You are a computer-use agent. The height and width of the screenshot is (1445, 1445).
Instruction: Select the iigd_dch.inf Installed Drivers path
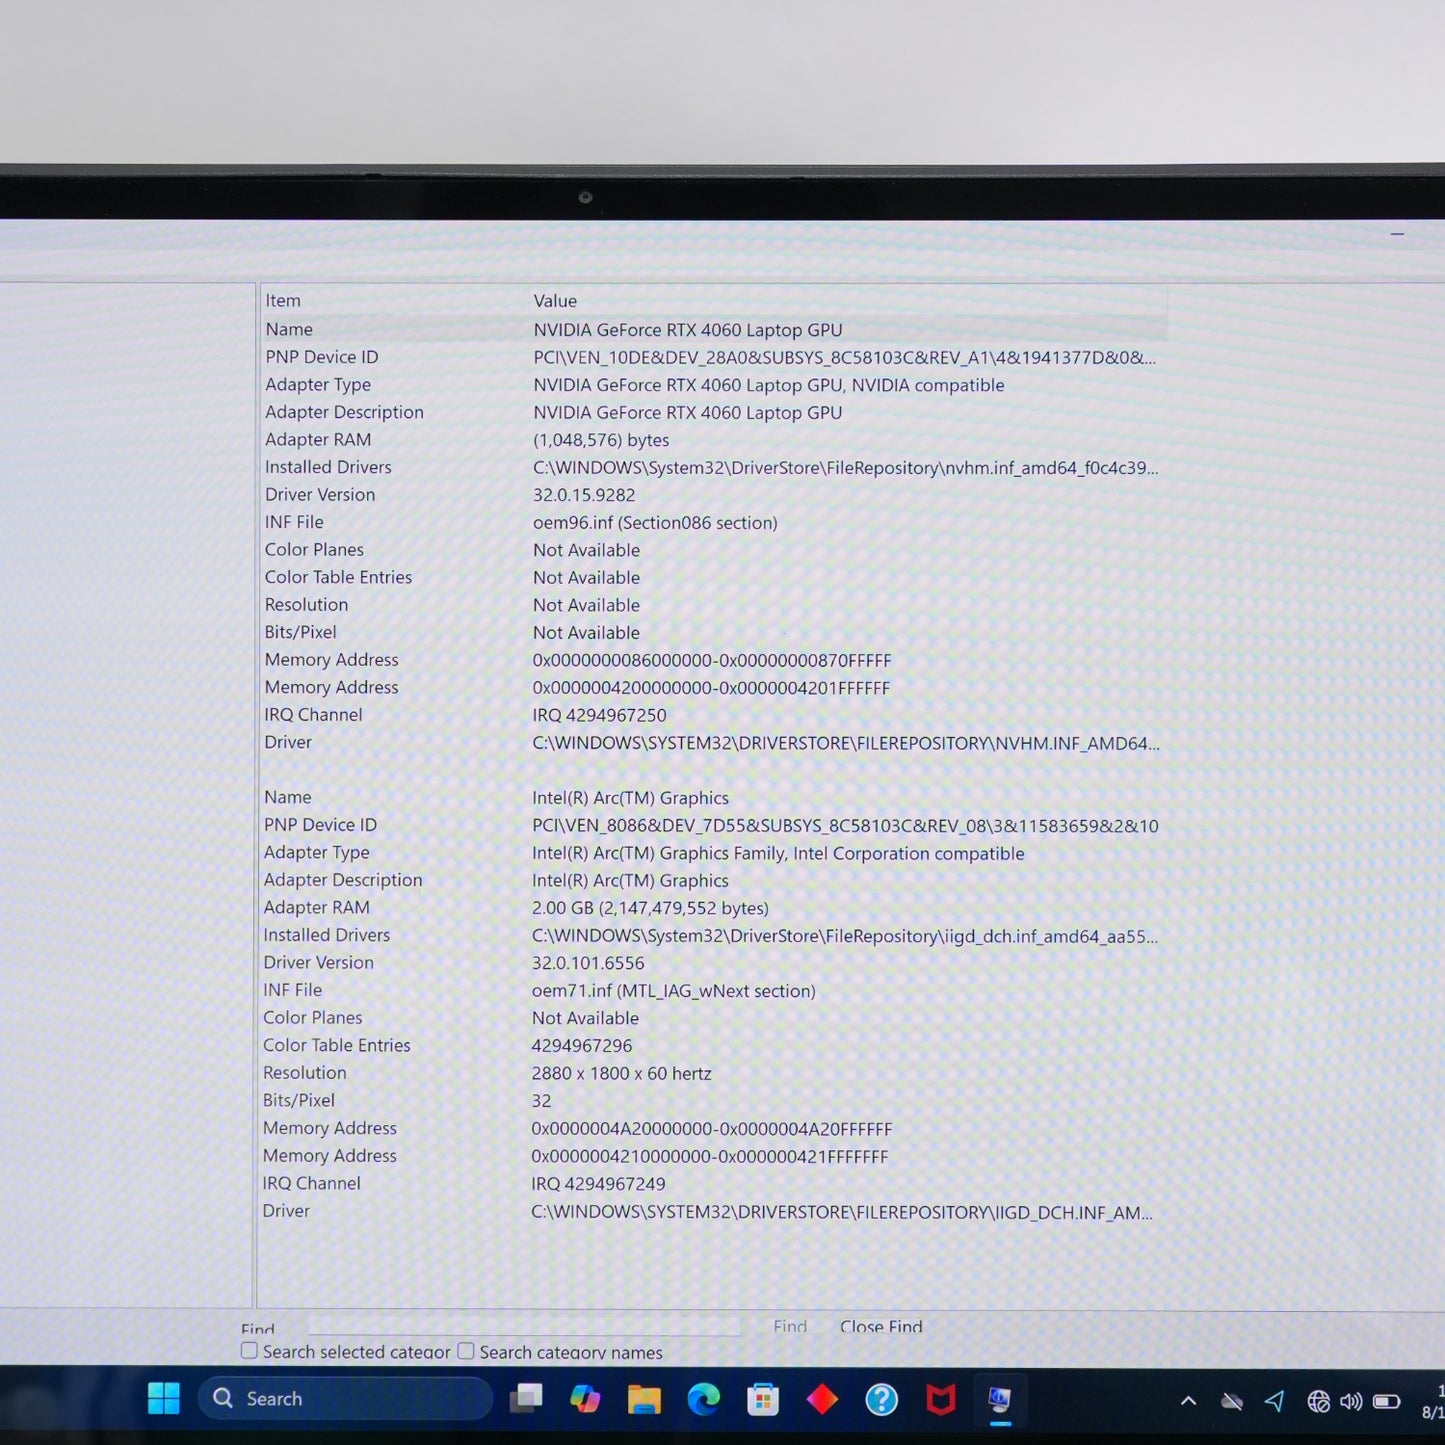[845, 936]
